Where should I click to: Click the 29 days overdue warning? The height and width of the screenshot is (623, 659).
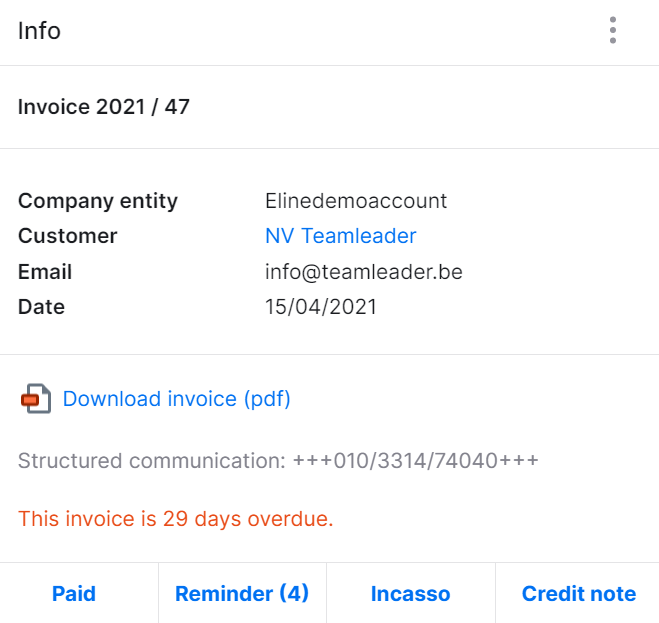(176, 518)
